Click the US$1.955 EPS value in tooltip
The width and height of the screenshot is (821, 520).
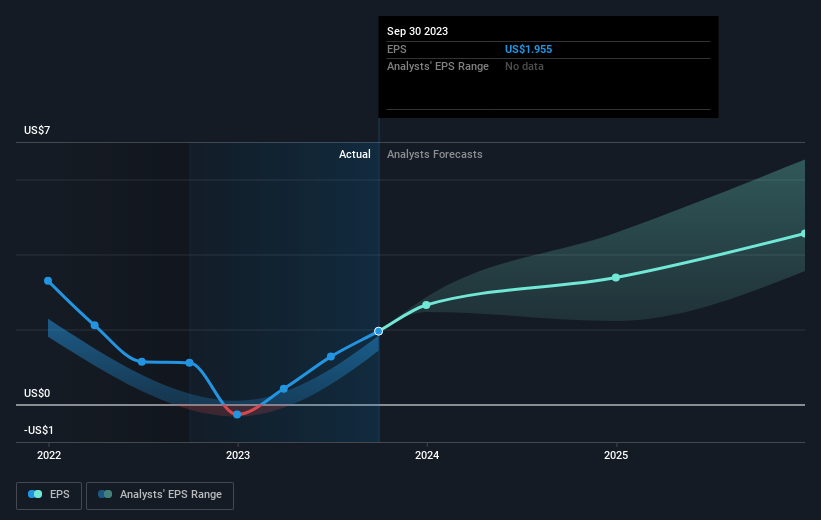click(528, 49)
